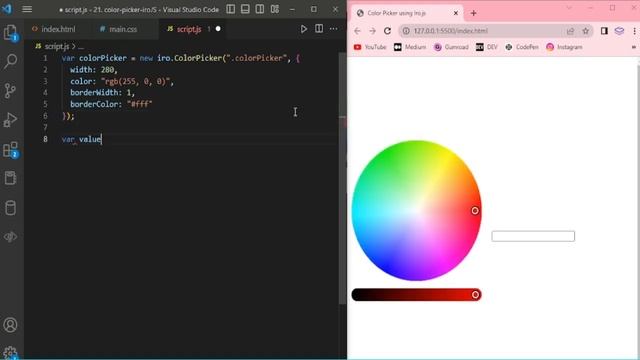
Task: Share this page from address bar
Action: [570, 31]
